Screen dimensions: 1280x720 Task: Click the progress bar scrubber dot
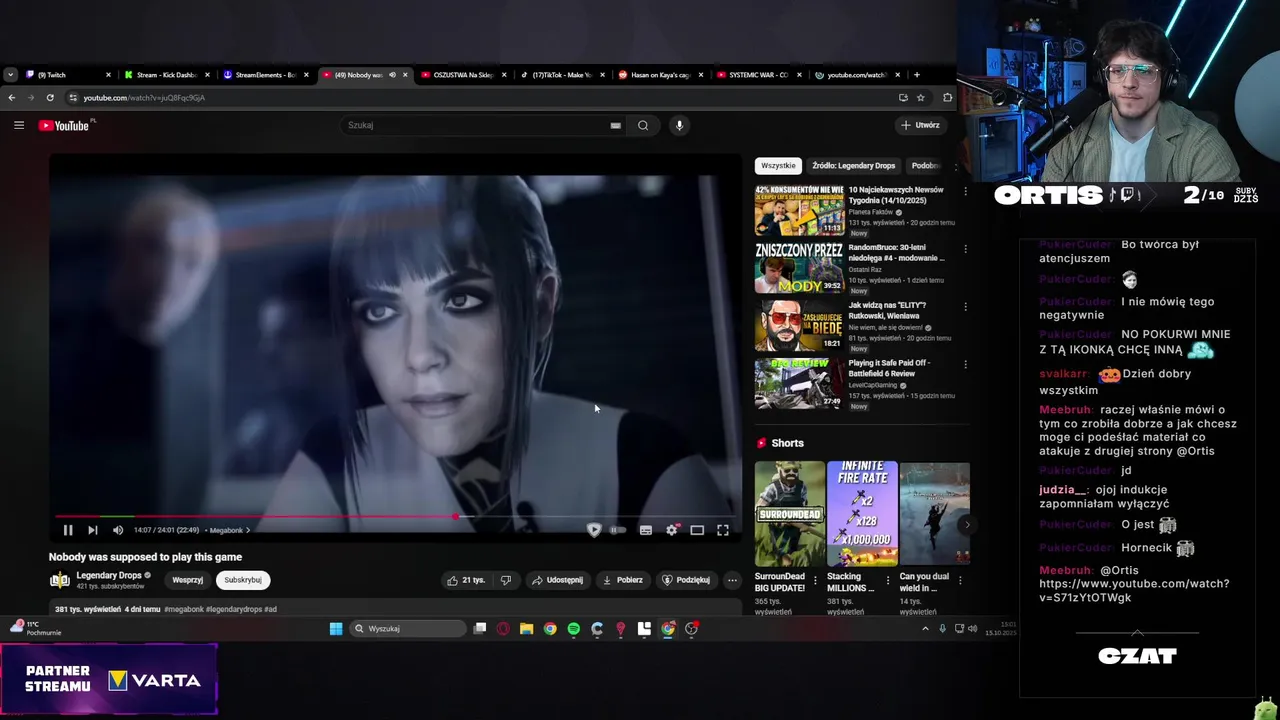pyautogui.click(x=455, y=517)
